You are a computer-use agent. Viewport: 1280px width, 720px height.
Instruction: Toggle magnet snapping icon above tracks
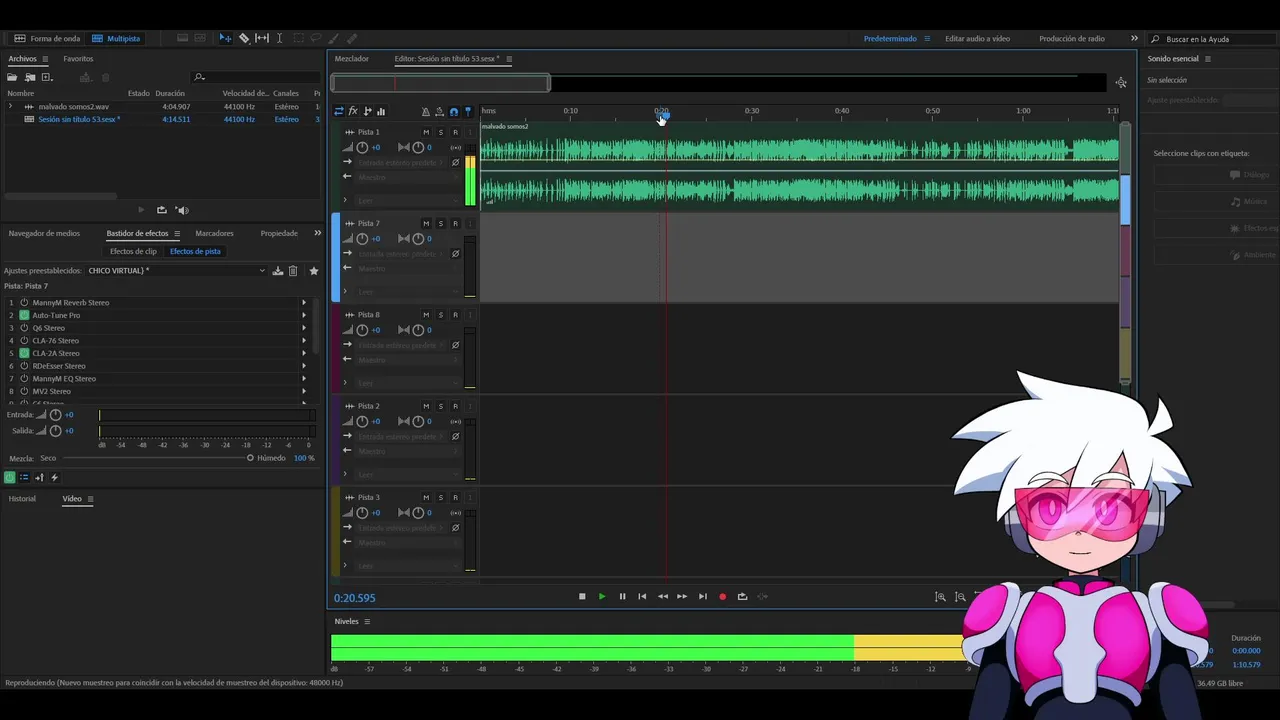[x=453, y=112]
